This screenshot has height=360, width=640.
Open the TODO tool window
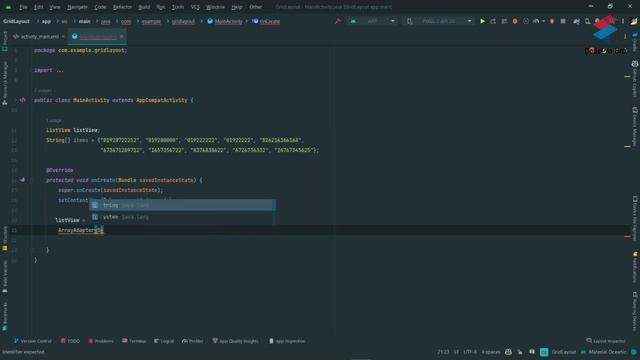[x=70, y=341]
